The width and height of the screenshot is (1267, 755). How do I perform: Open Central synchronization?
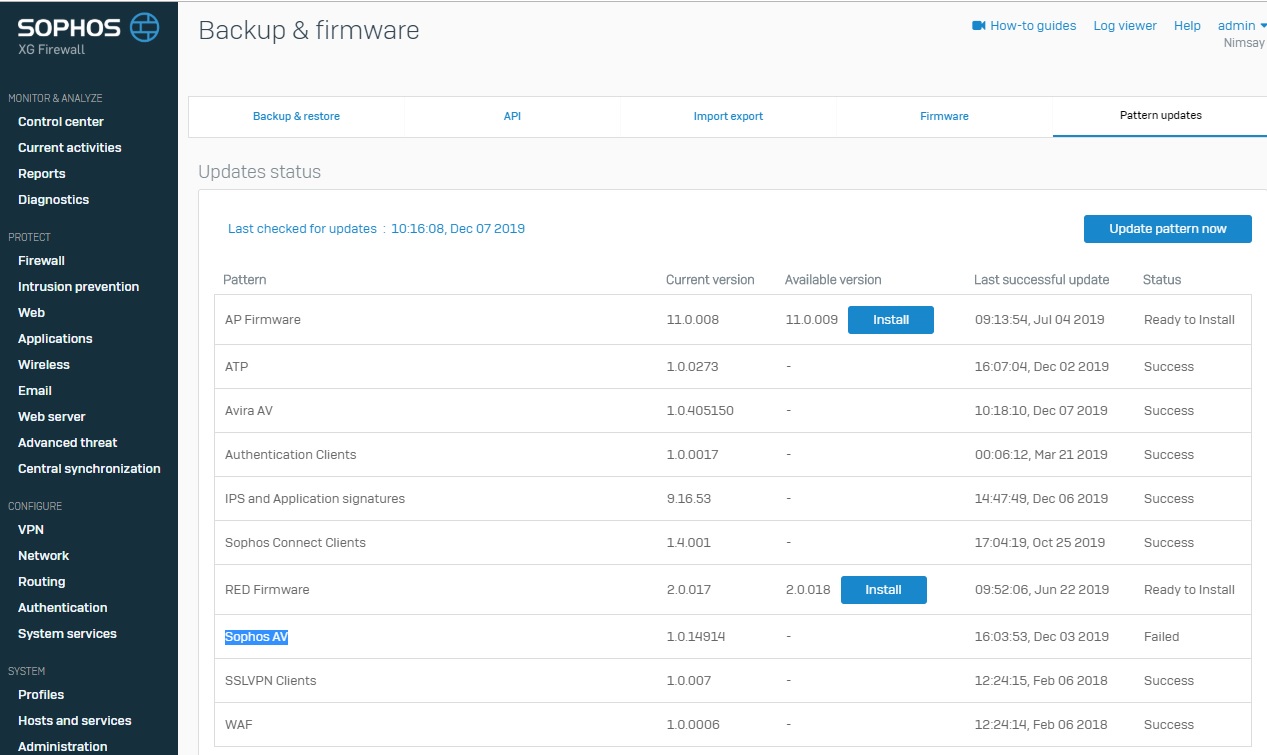click(x=89, y=469)
